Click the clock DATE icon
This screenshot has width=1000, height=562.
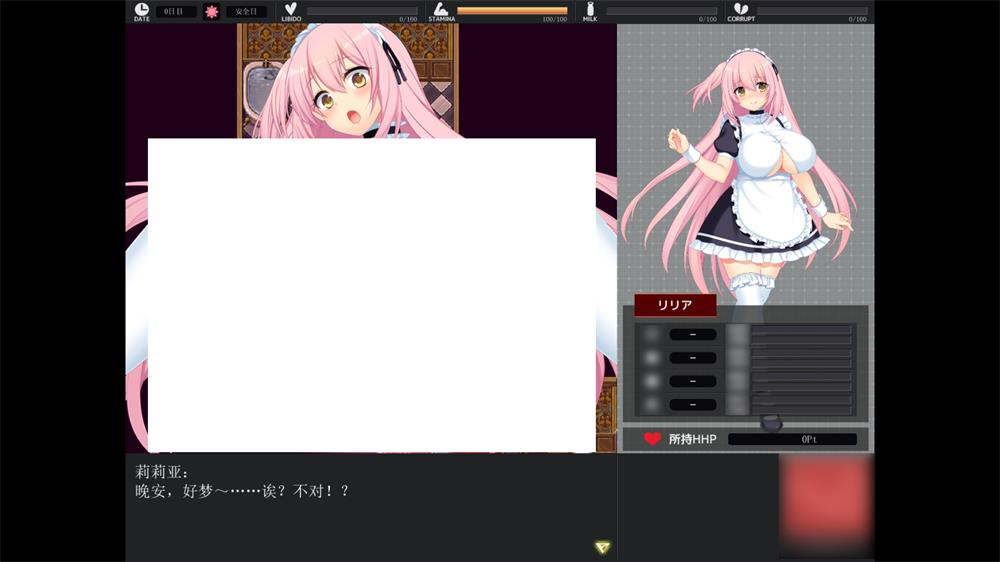[x=141, y=10]
